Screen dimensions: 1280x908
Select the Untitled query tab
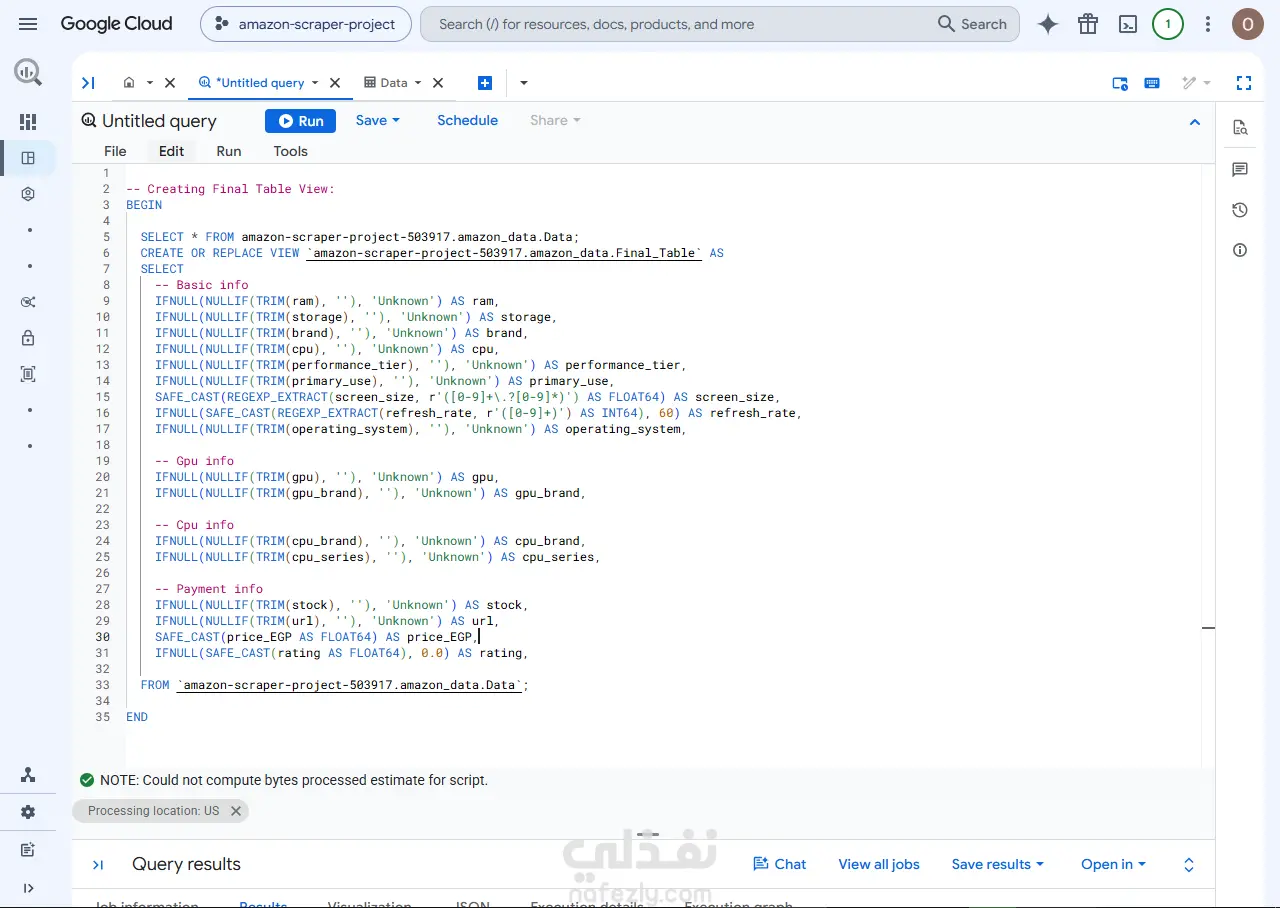tap(252, 83)
